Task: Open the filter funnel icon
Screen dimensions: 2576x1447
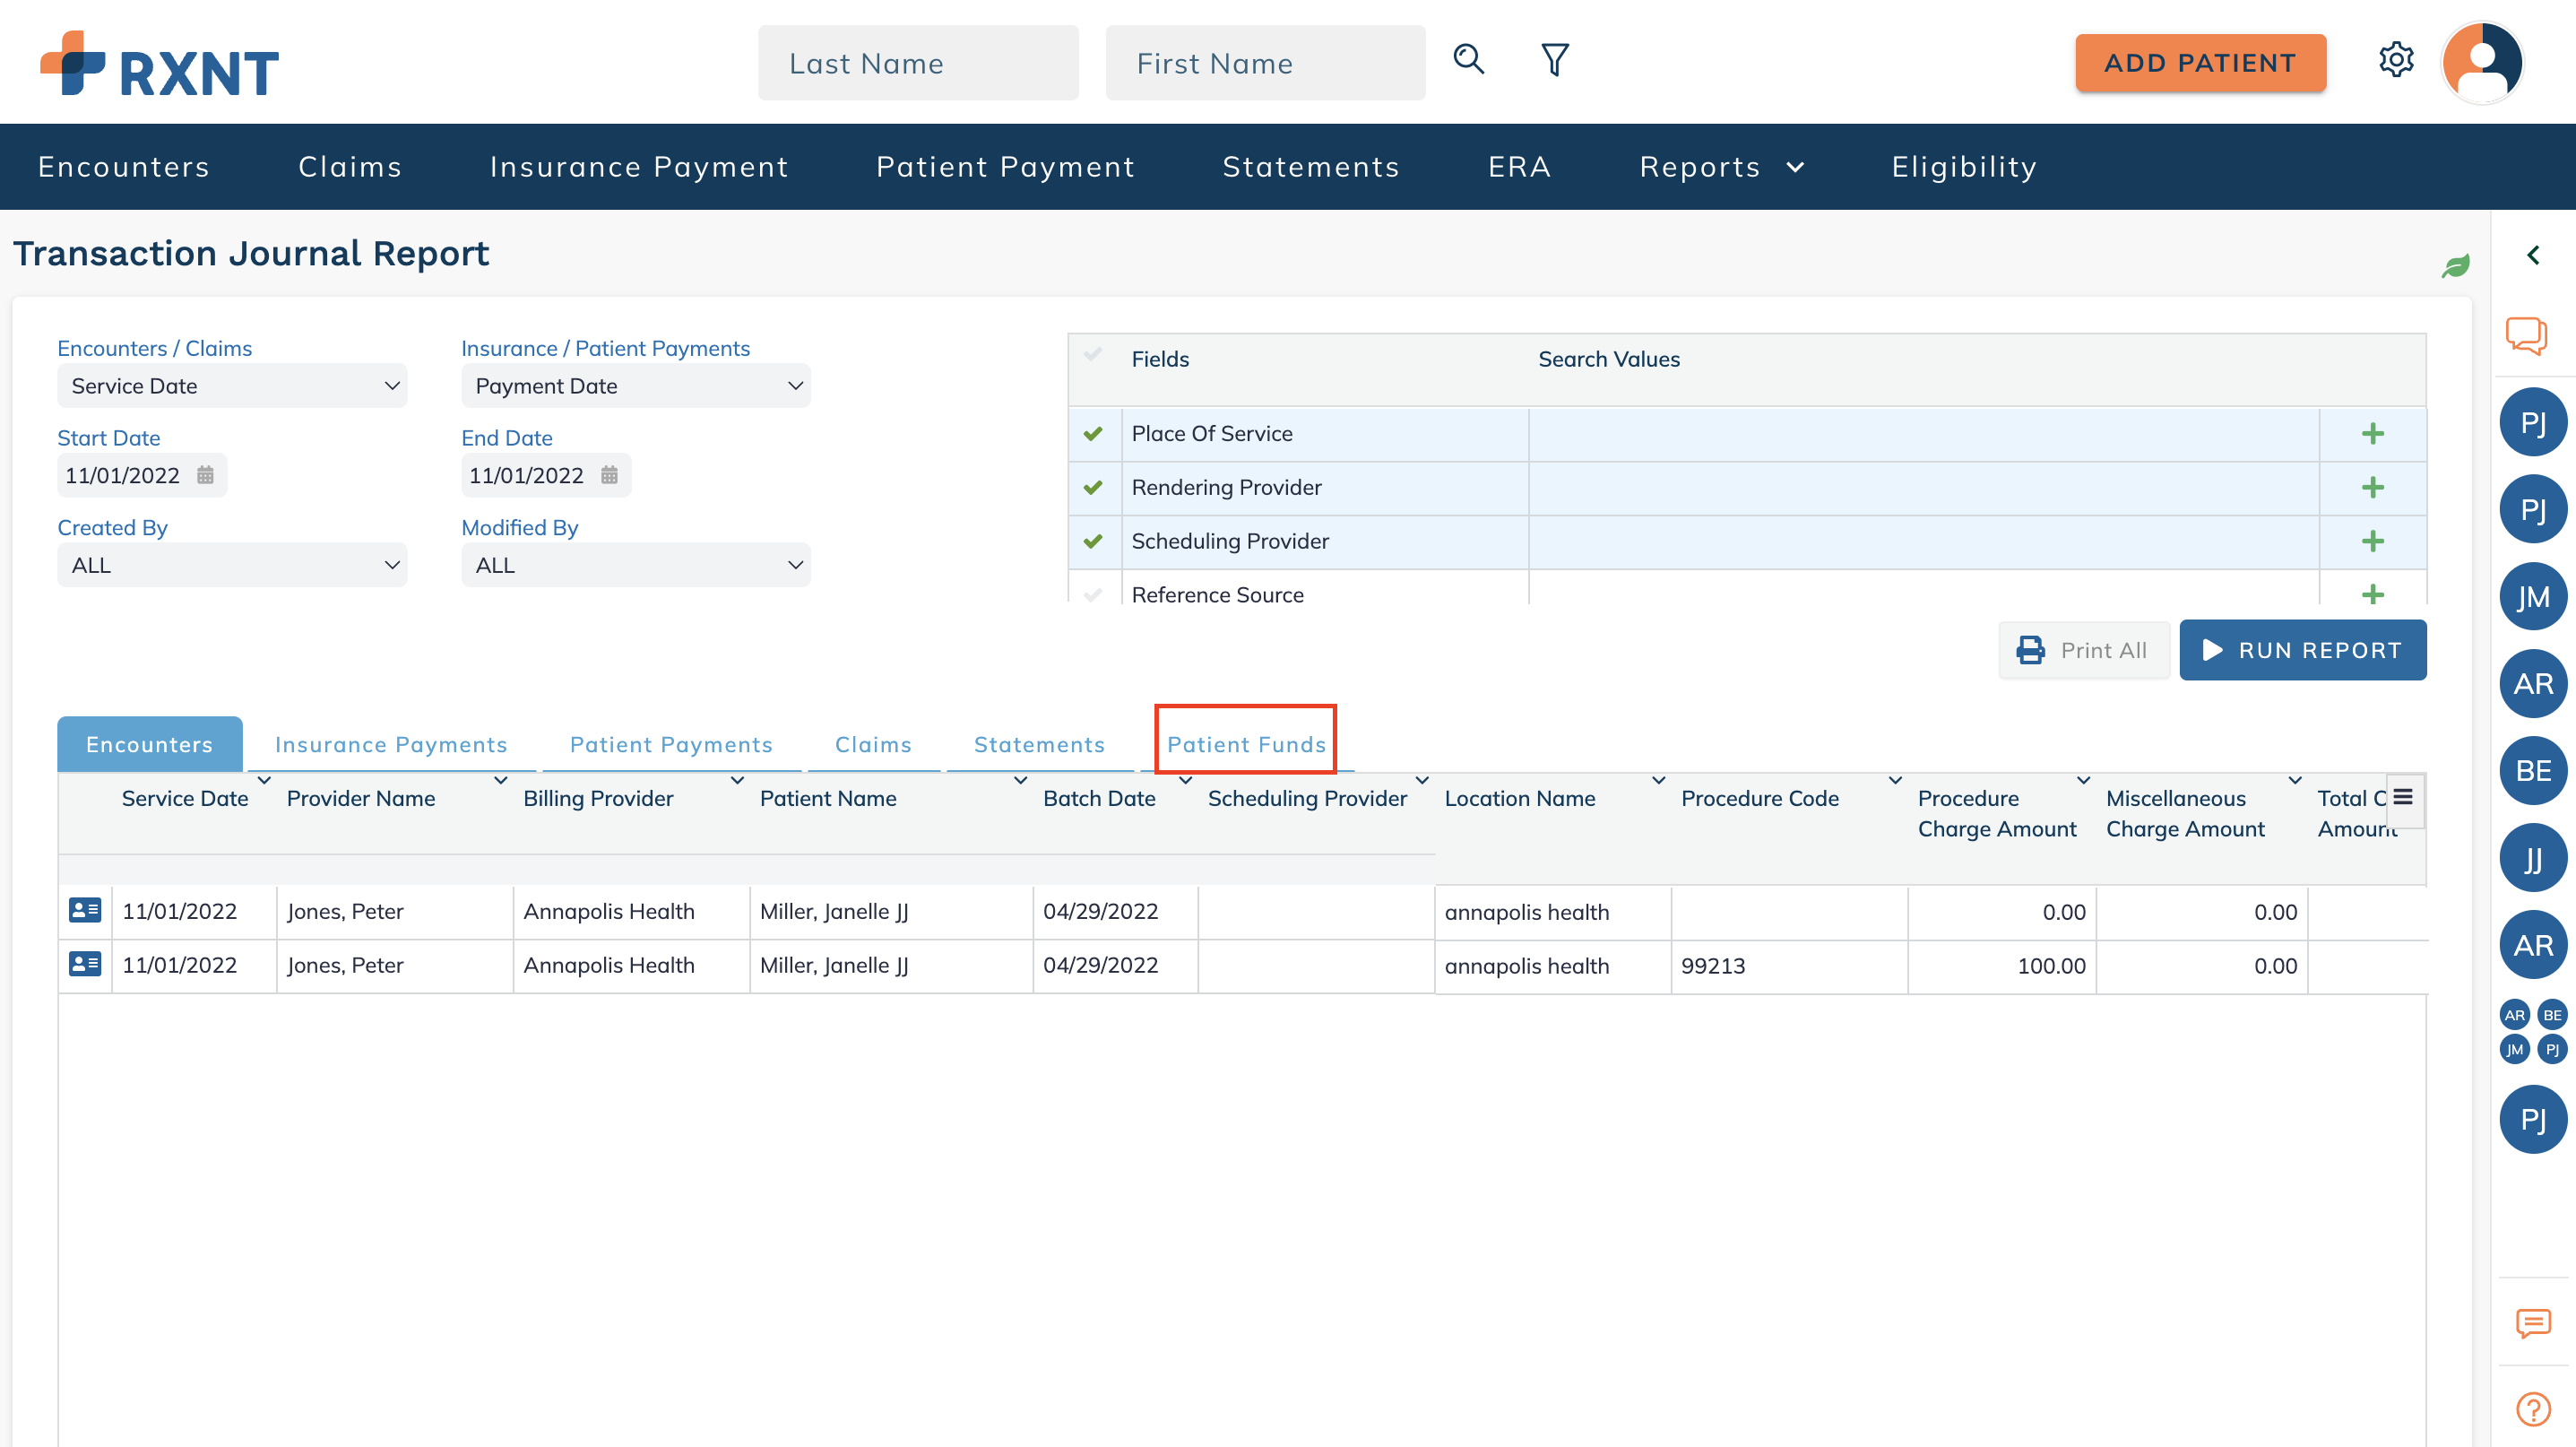Action: tap(1554, 60)
